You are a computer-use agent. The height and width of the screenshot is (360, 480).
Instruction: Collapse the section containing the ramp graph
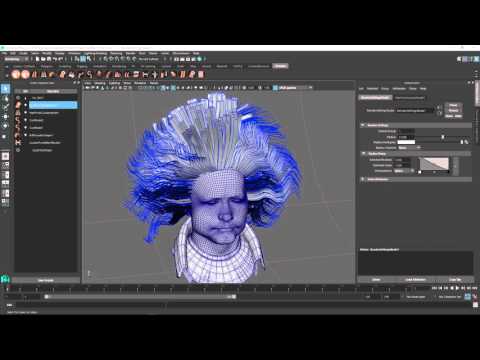(x=363, y=153)
